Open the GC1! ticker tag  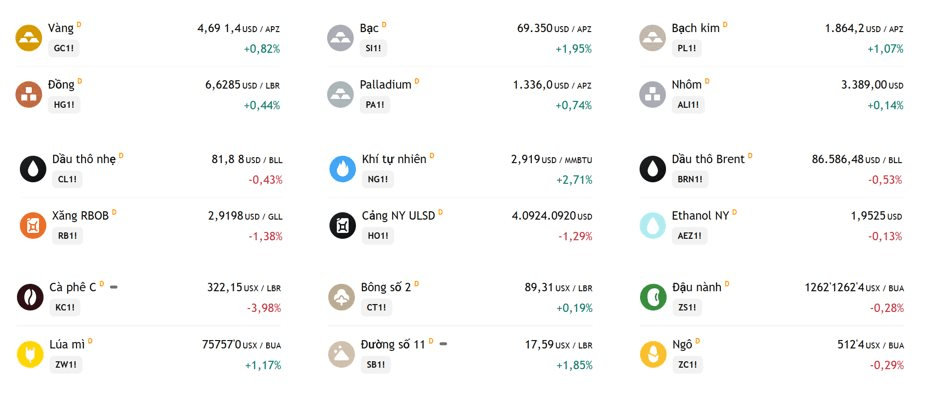(64, 48)
